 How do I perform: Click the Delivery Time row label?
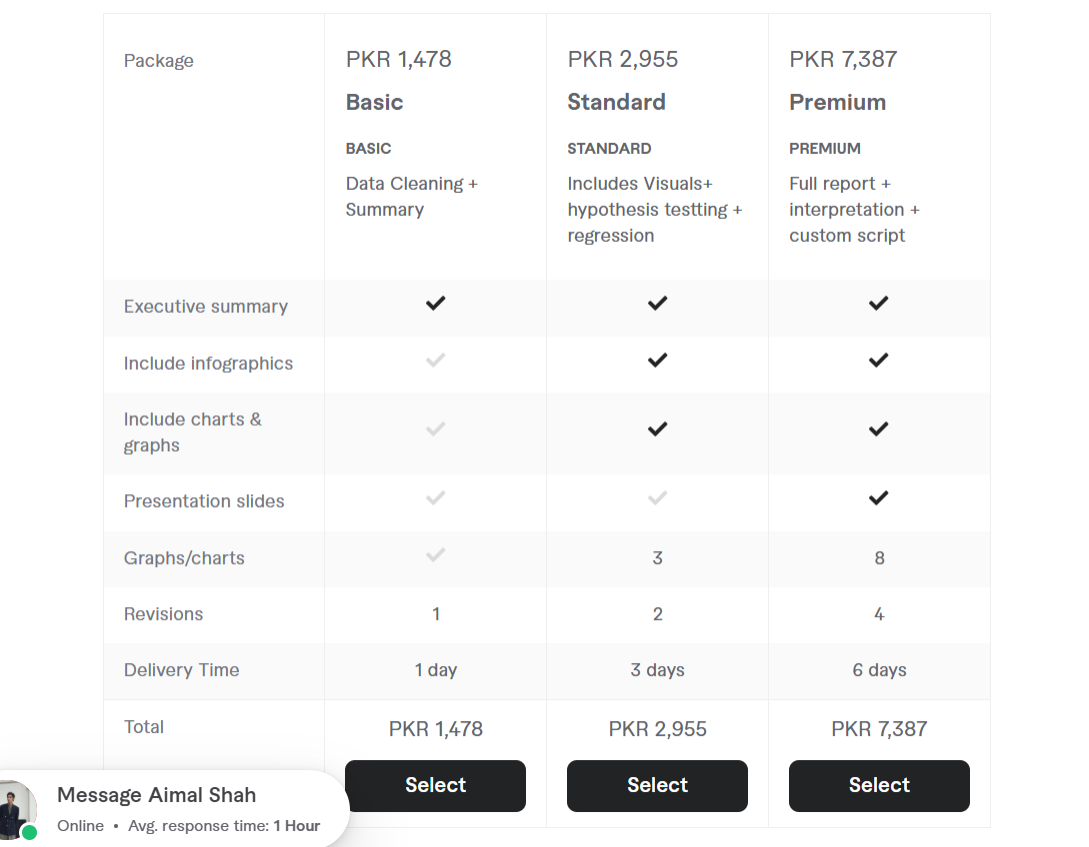click(181, 670)
